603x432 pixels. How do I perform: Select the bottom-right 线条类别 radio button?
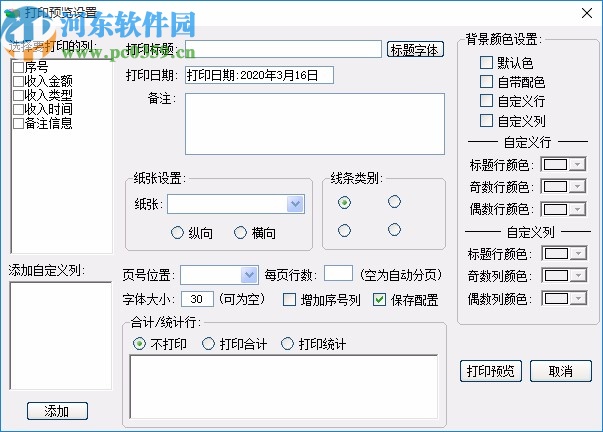394,230
